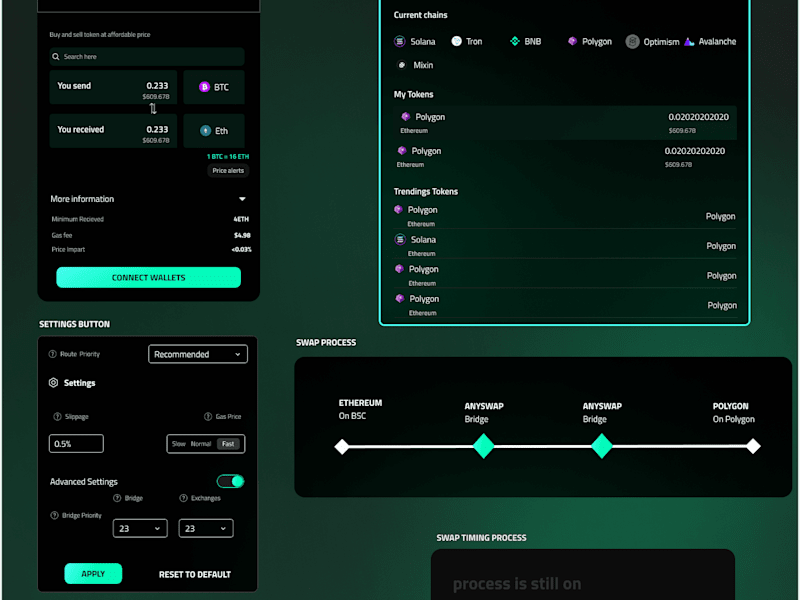Viewport: 800px width, 600px height.
Task: Click the You received amount box
Action: point(113,131)
